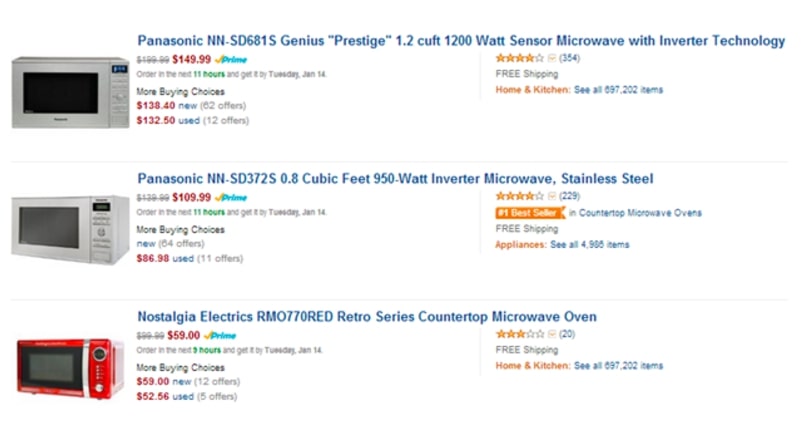Click the Prime badge next to $109.99

[231, 197]
